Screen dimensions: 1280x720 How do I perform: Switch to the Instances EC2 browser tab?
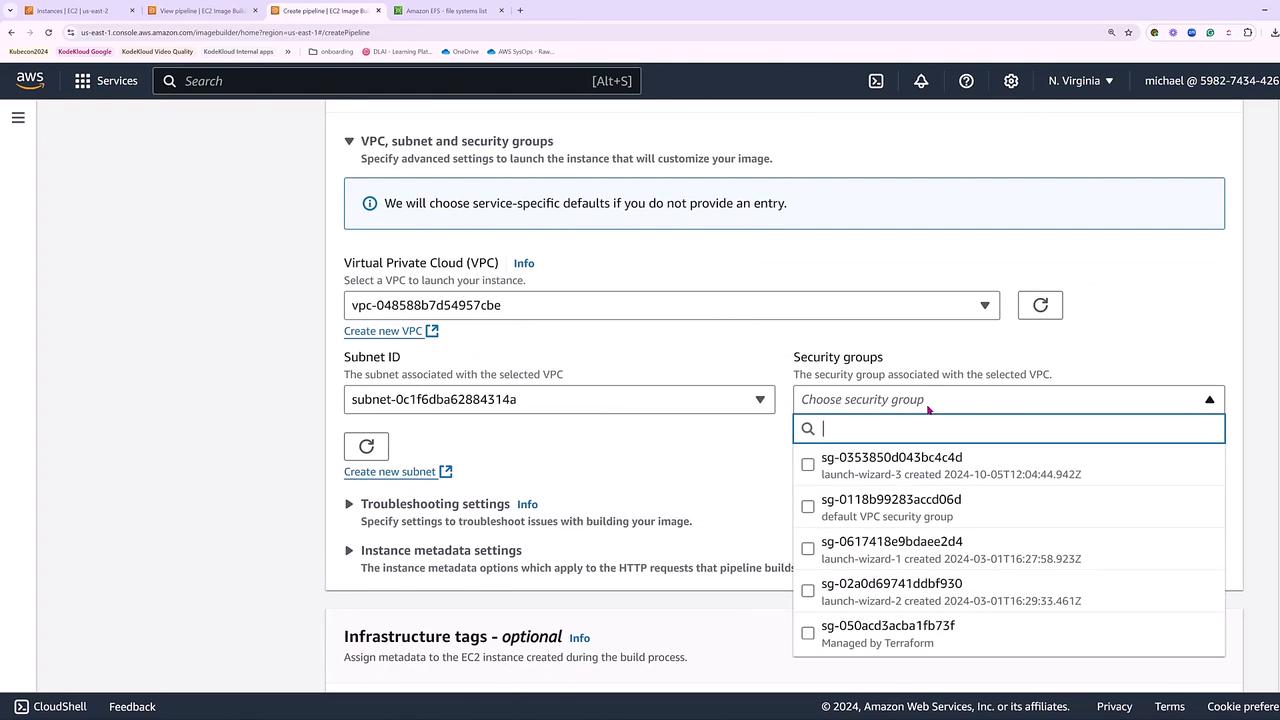point(74,11)
